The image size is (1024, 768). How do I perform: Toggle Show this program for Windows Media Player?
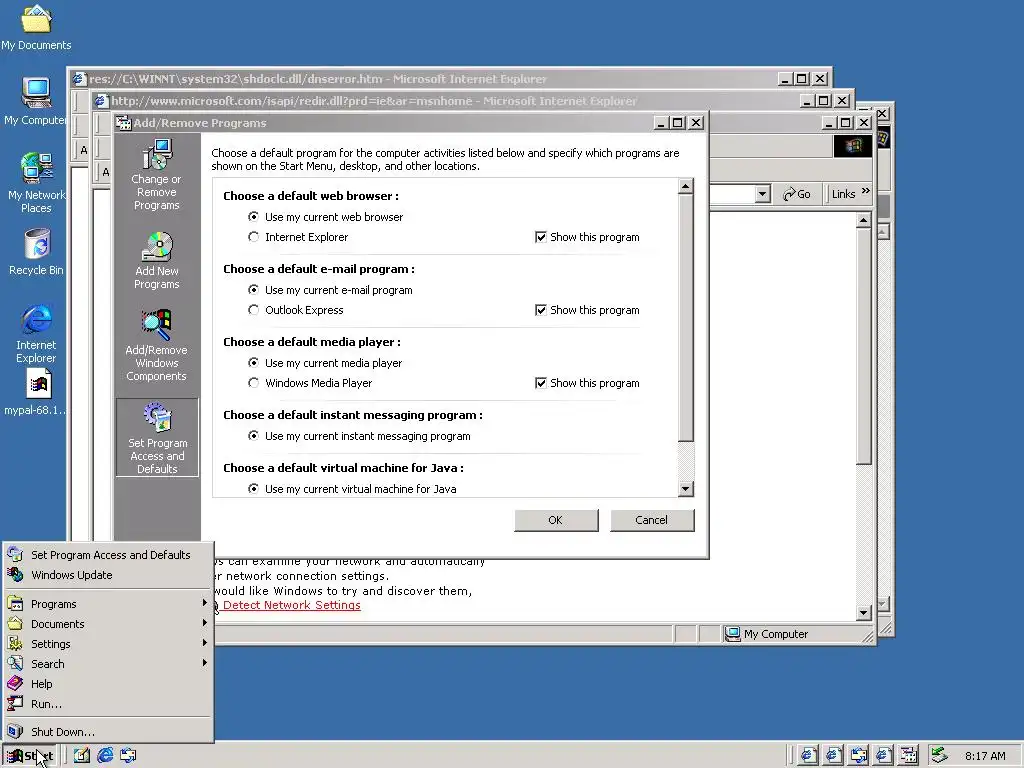541,383
